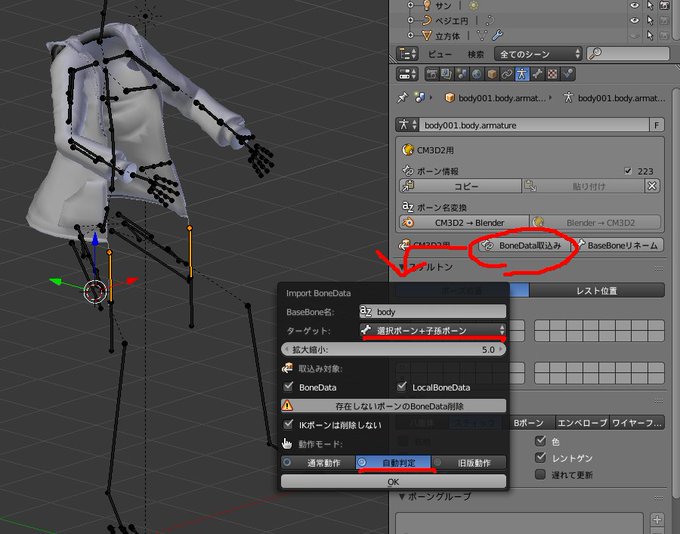Image resolution: width=680 pixels, height=534 pixels.
Task: Click the curve data icon beside ベジェ円
Action: (x=490, y=20)
